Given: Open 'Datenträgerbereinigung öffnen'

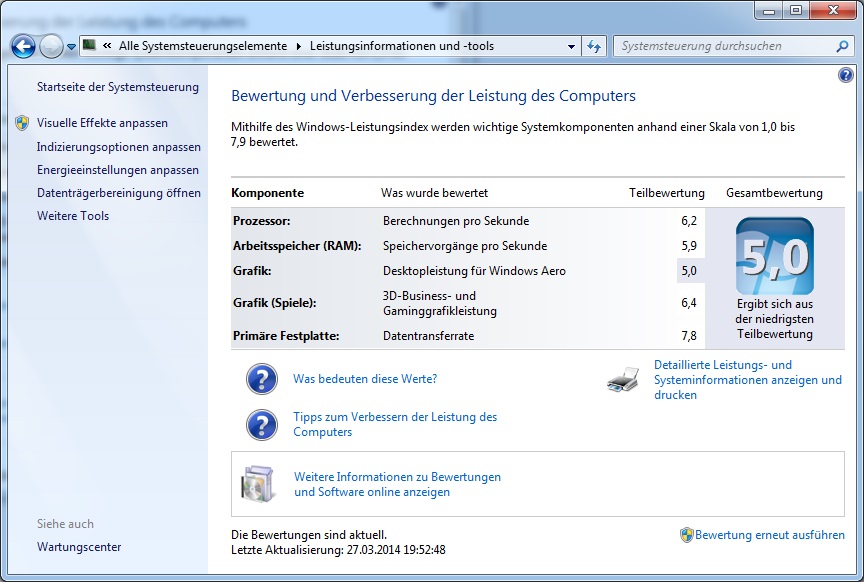Looking at the screenshot, I should pyautogui.click(x=118, y=193).
